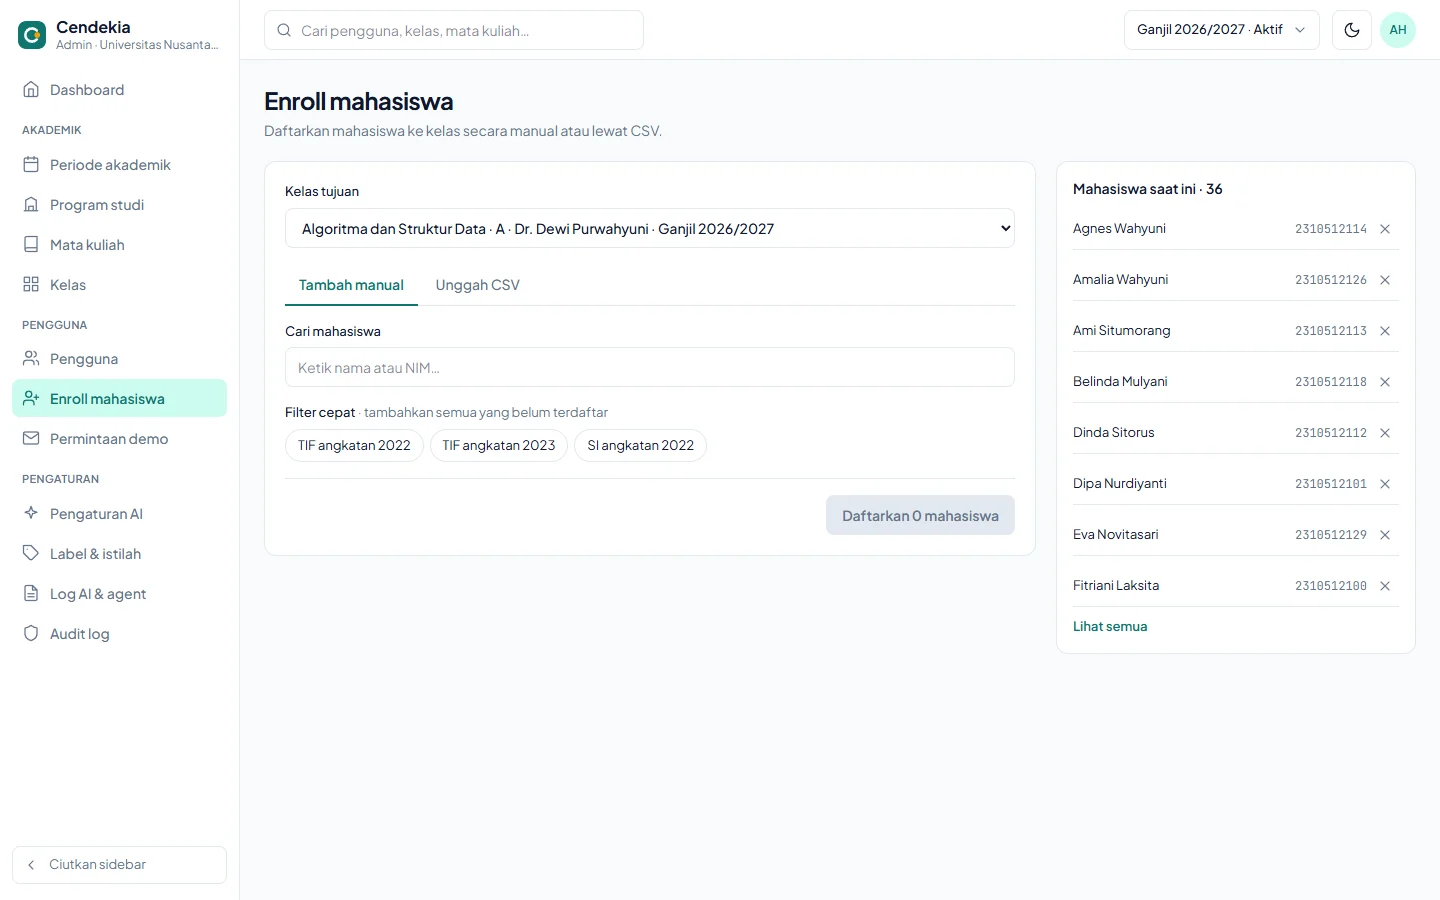This screenshot has height=900, width=1440.
Task: Open the AH user avatar menu
Action: click(x=1398, y=30)
